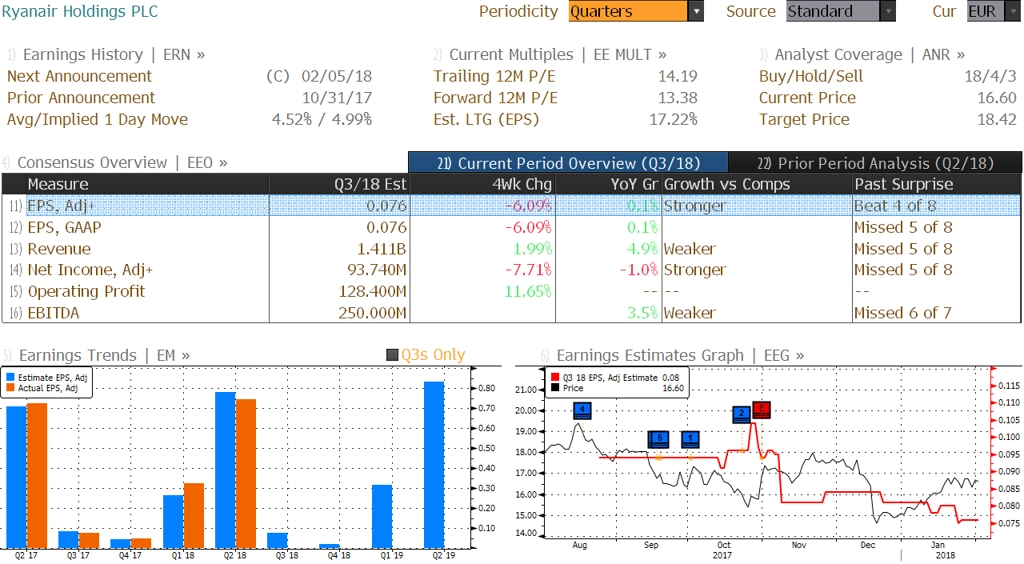Click the blue marker 4 on estimates graph
This screenshot has width=1024, height=564.
(x=582, y=411)
